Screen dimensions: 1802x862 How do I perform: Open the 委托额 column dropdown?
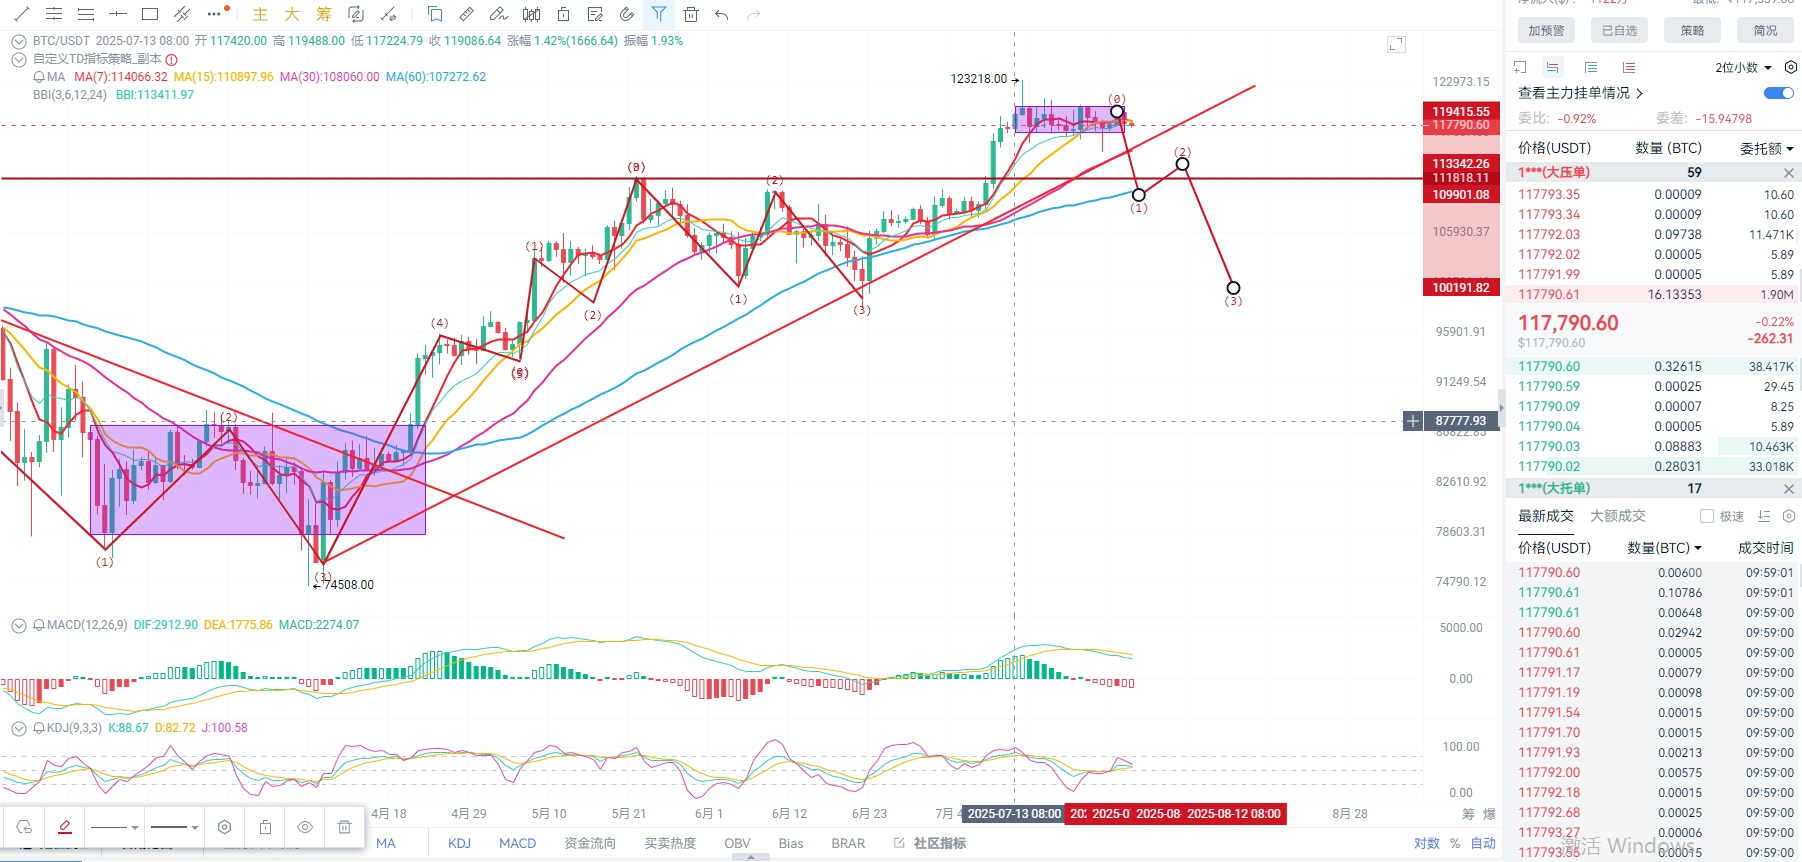click(x=1766, y=148)
